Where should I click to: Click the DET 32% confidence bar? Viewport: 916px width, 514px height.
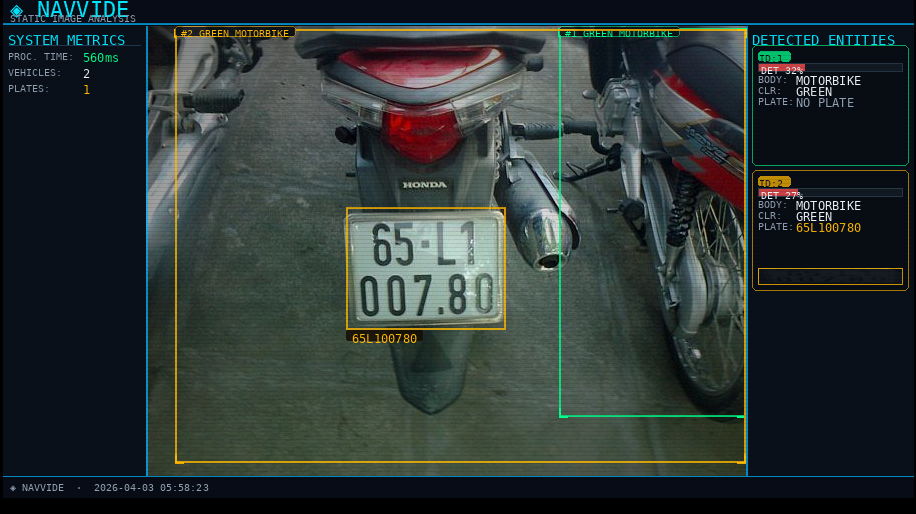pyautogui.click(x=830, y=69)
